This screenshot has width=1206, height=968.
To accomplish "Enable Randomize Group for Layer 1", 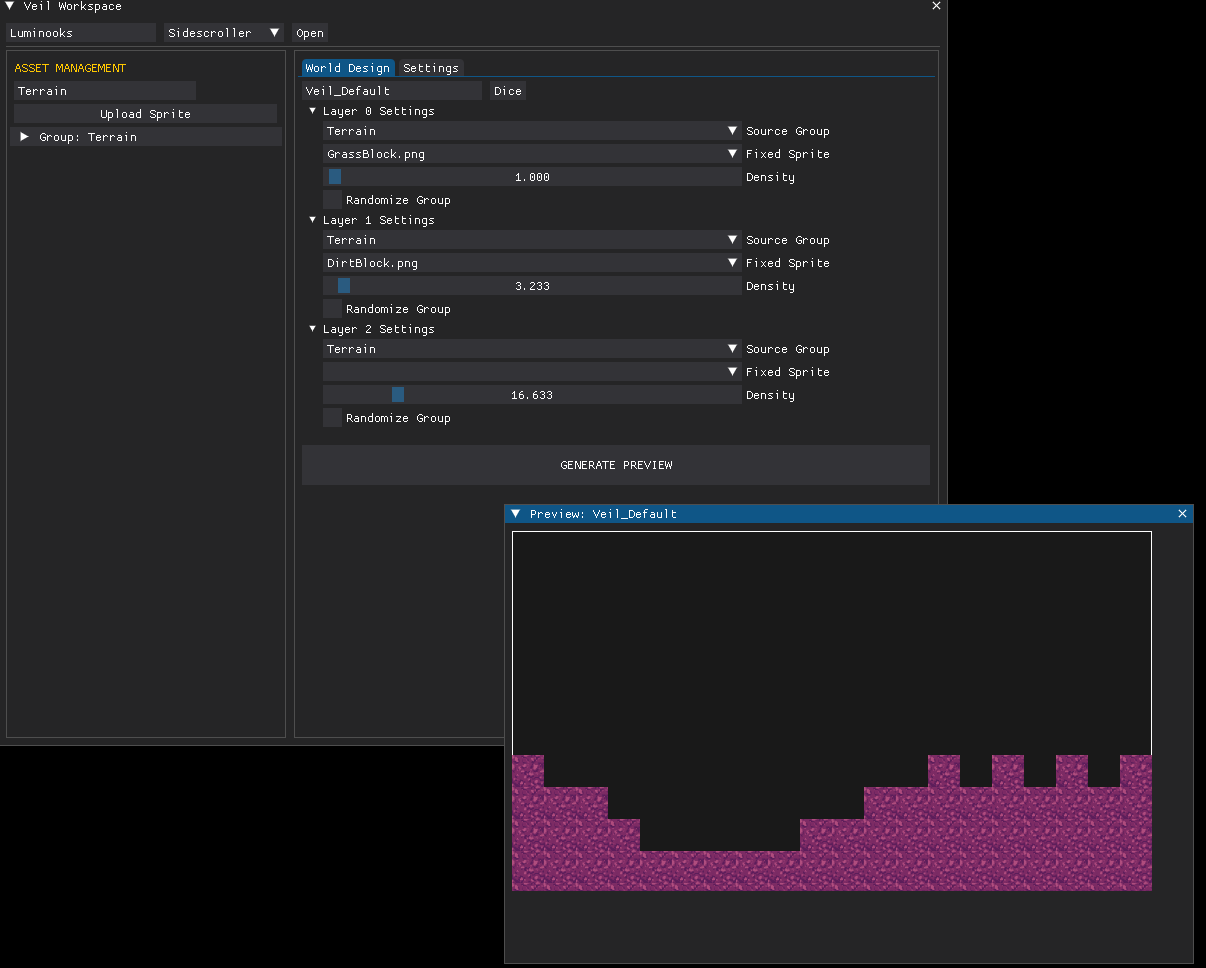I will coord(332,309).
